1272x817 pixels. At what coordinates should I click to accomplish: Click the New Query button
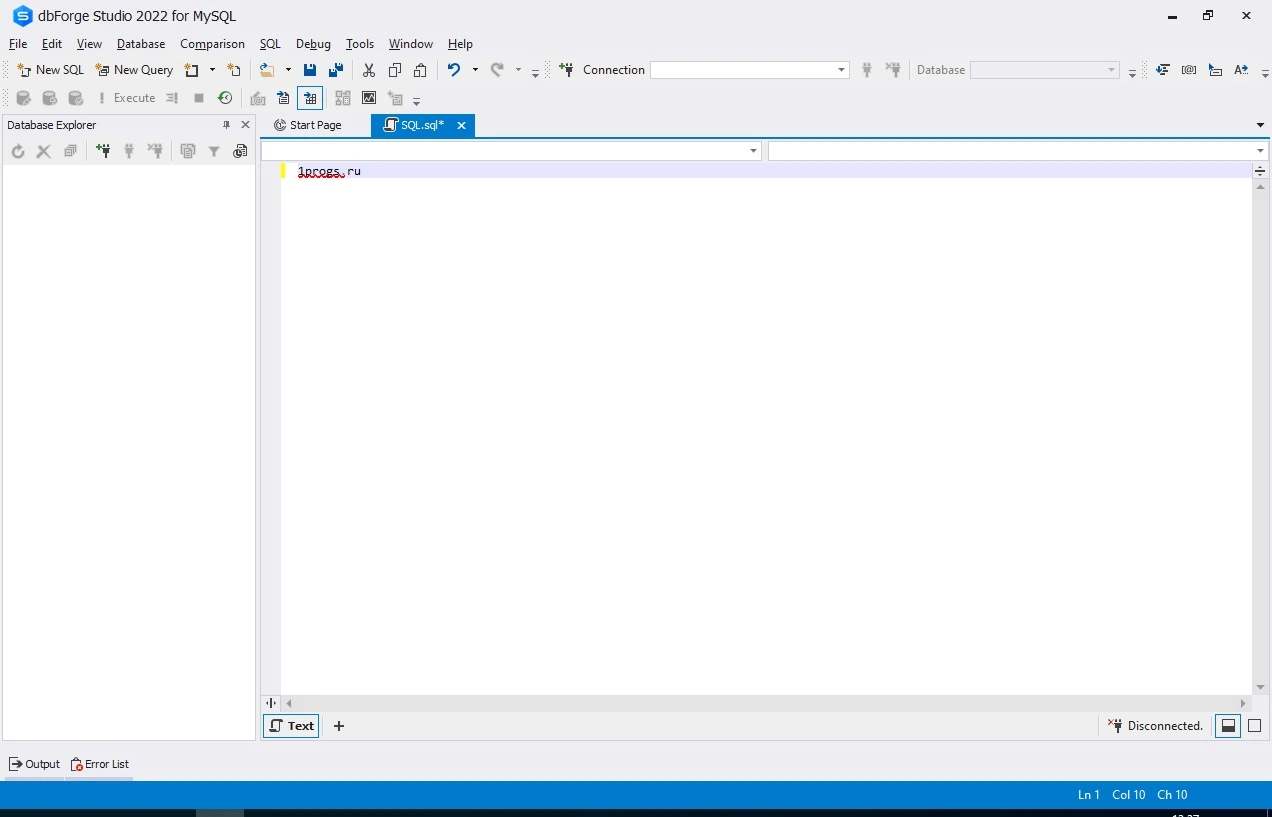(x=134, y=70)
